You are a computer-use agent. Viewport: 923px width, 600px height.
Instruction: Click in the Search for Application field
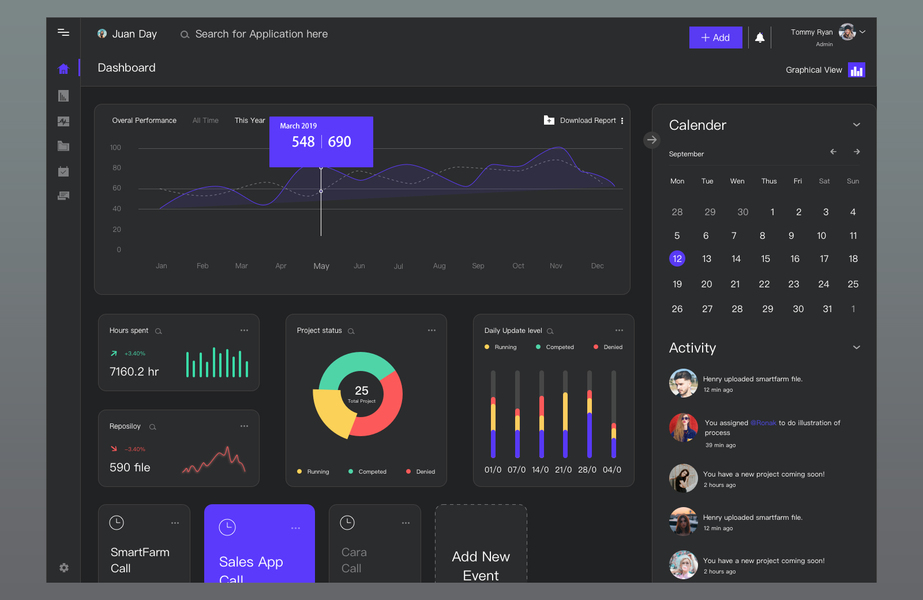point(261,34)
